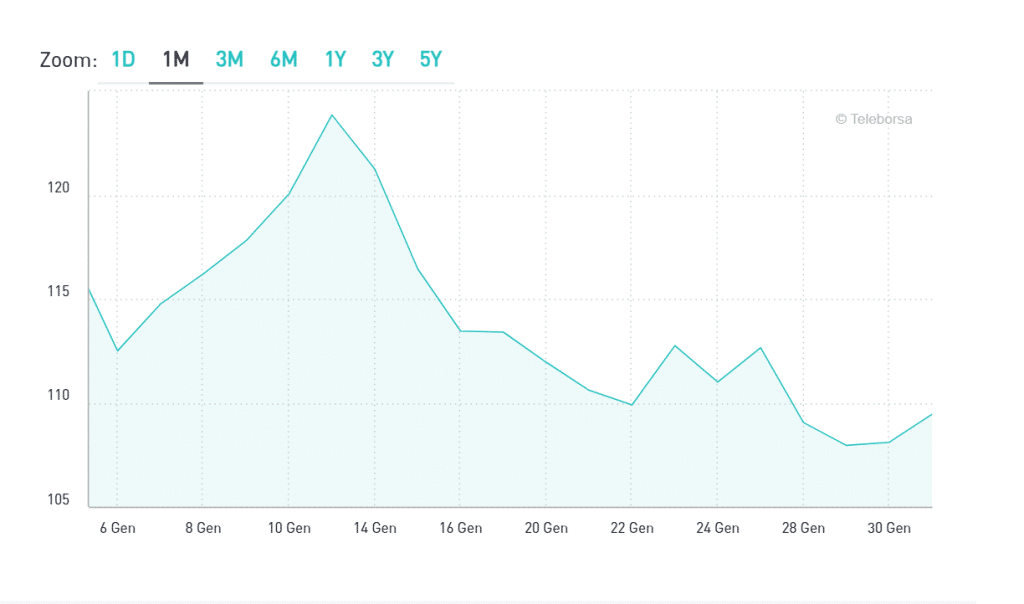This screenshot has height=604, width=1024.
Task: Switch chart to 6M zoom
Action: tap(283, 60)
